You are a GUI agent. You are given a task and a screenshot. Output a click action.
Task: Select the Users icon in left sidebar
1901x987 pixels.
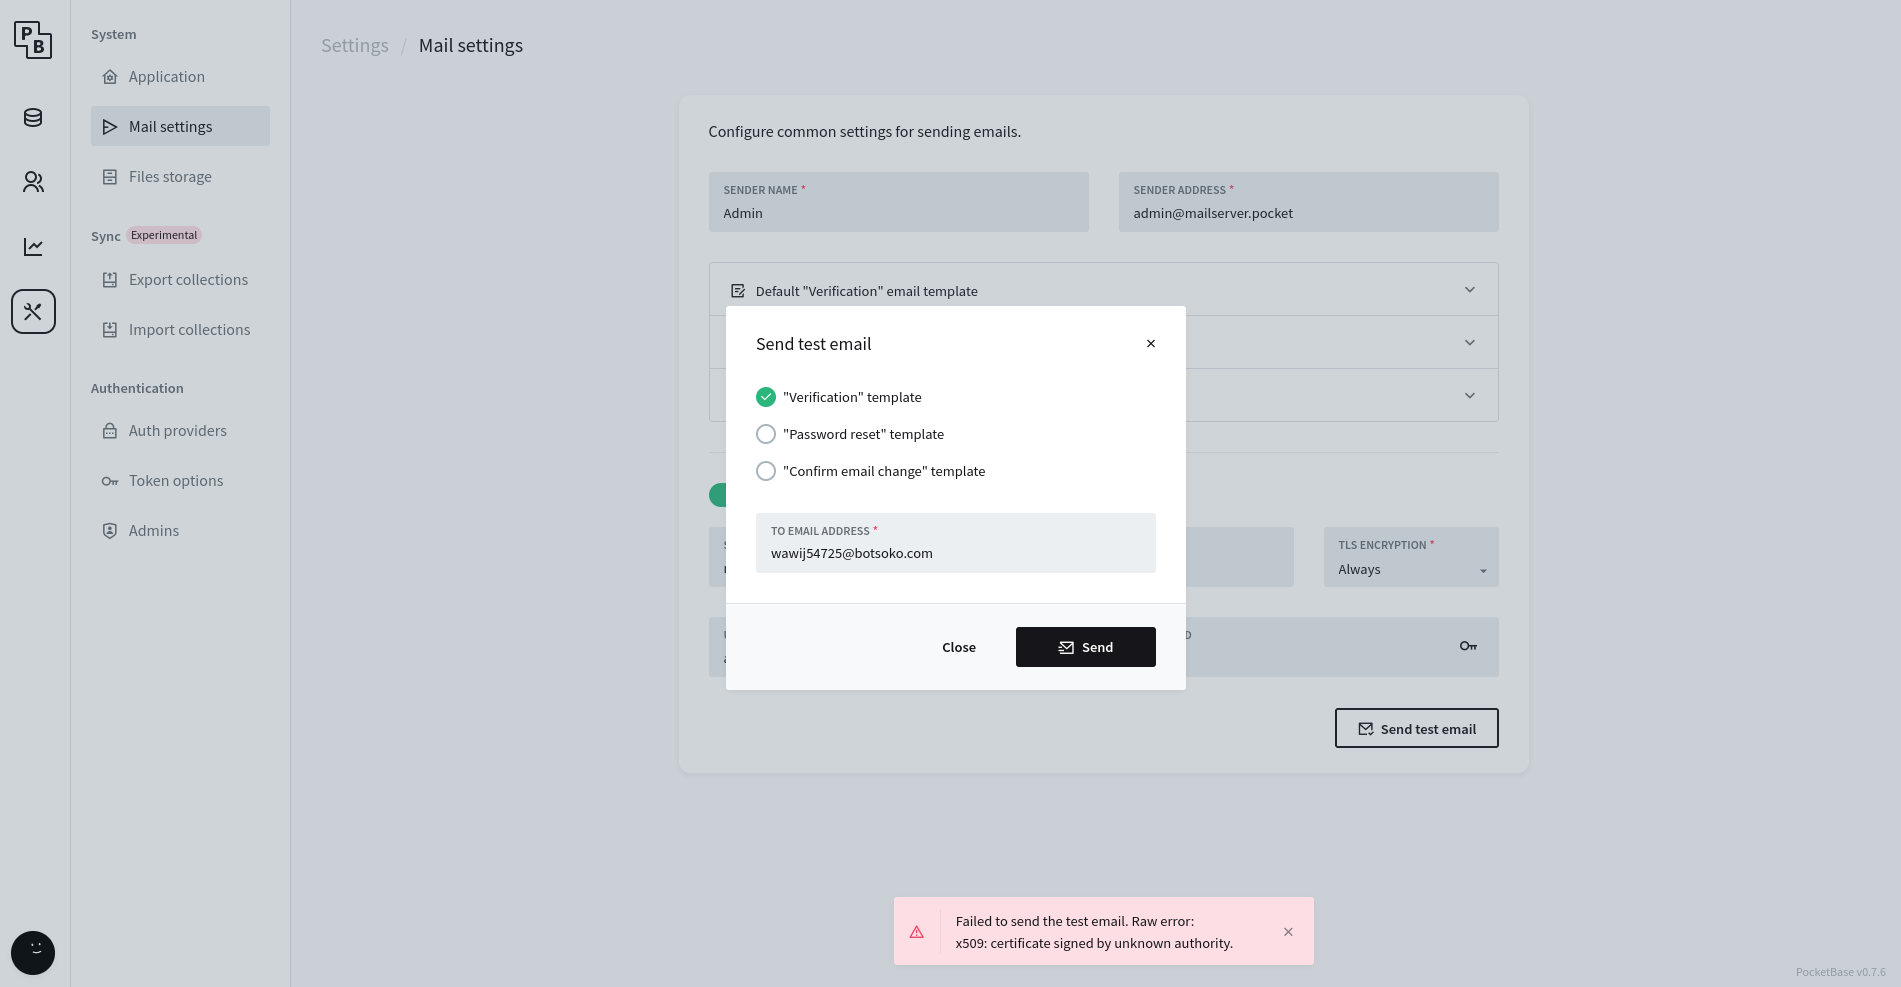click(x=33, y=182)
